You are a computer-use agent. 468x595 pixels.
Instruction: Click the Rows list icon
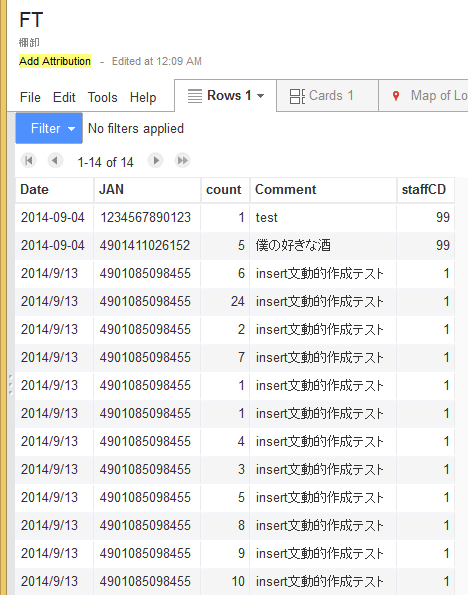195,96
